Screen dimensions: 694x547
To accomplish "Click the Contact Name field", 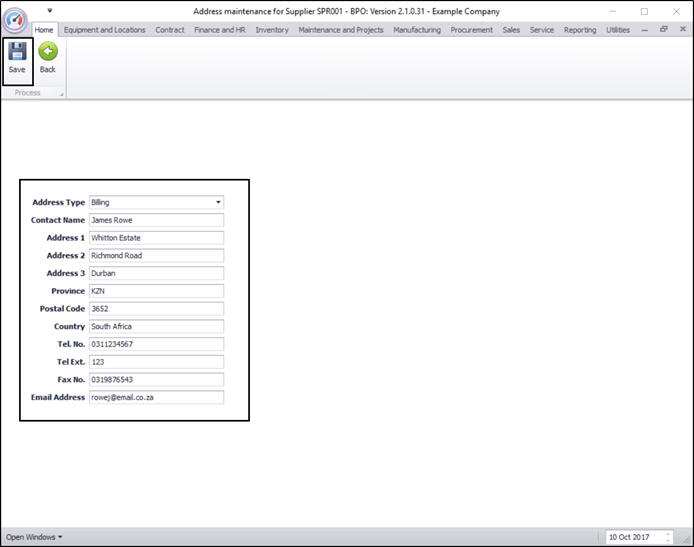I will (157, 220).
